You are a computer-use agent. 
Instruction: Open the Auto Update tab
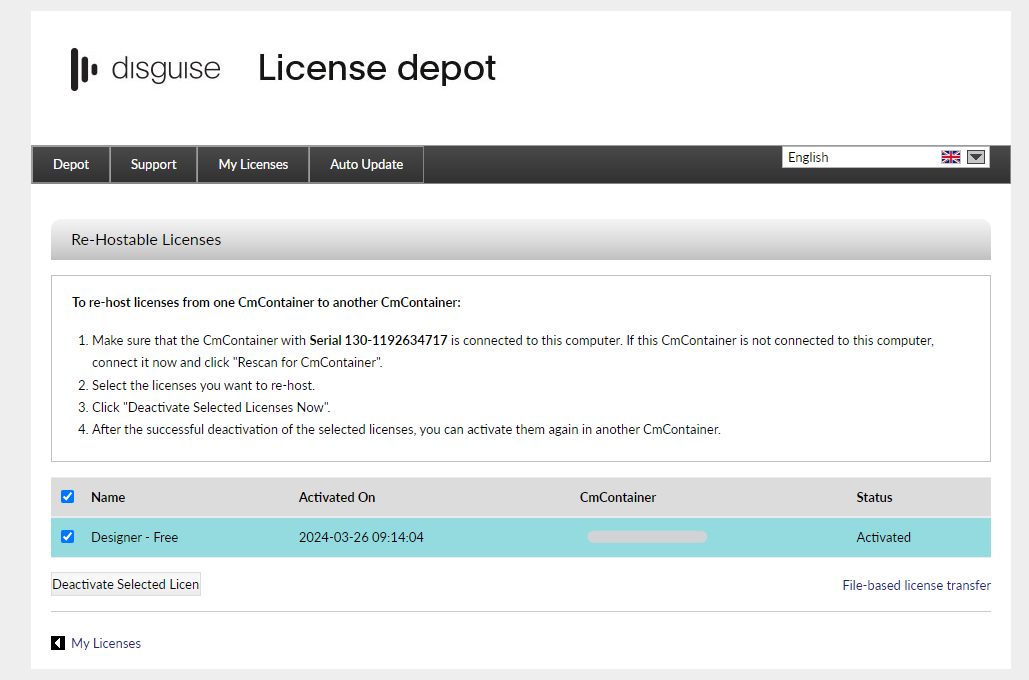366,164
